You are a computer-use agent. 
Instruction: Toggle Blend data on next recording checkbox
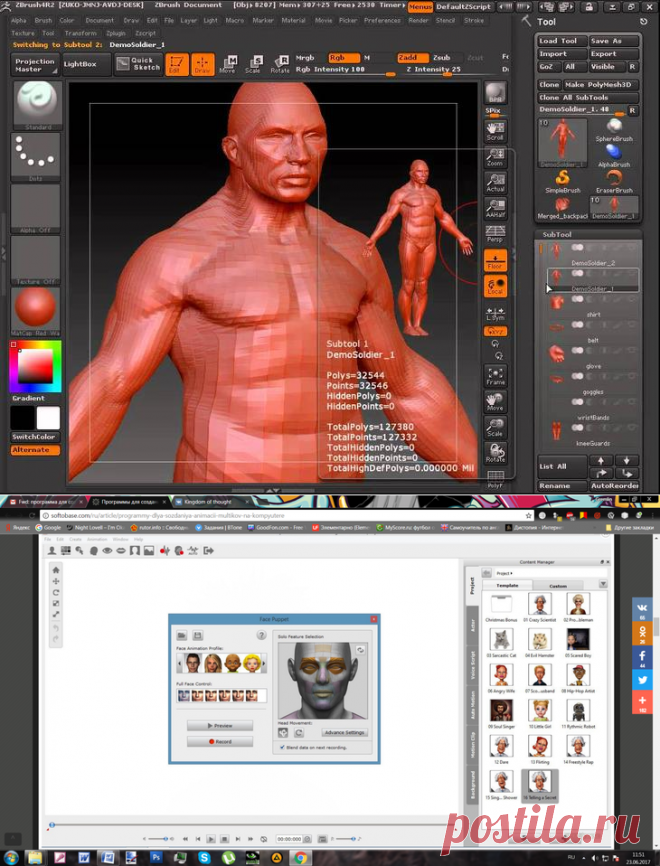tap(282, 747)
